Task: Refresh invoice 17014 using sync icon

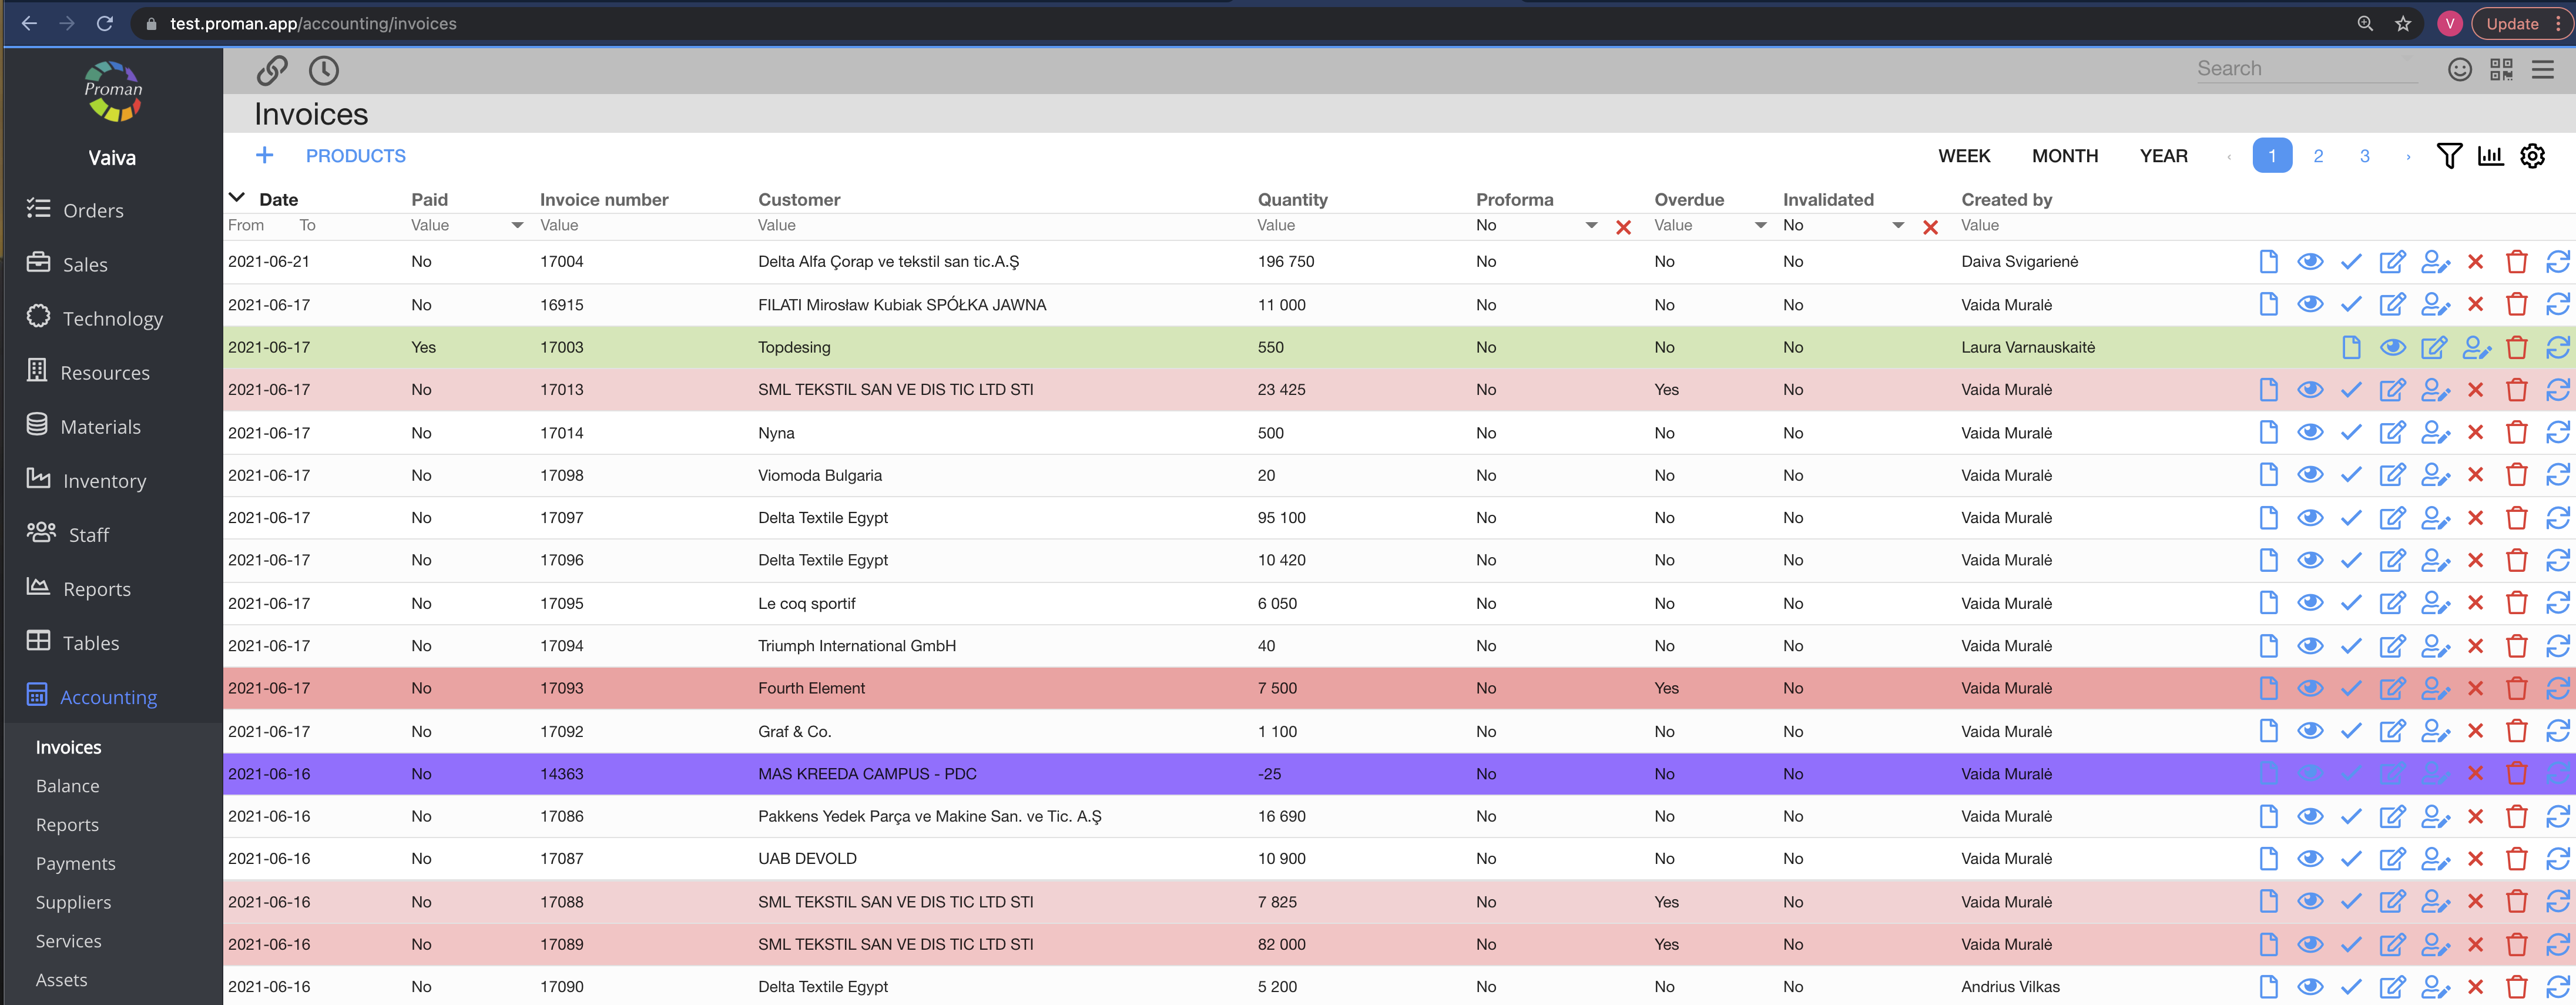Action: (x=2557, y=433)
